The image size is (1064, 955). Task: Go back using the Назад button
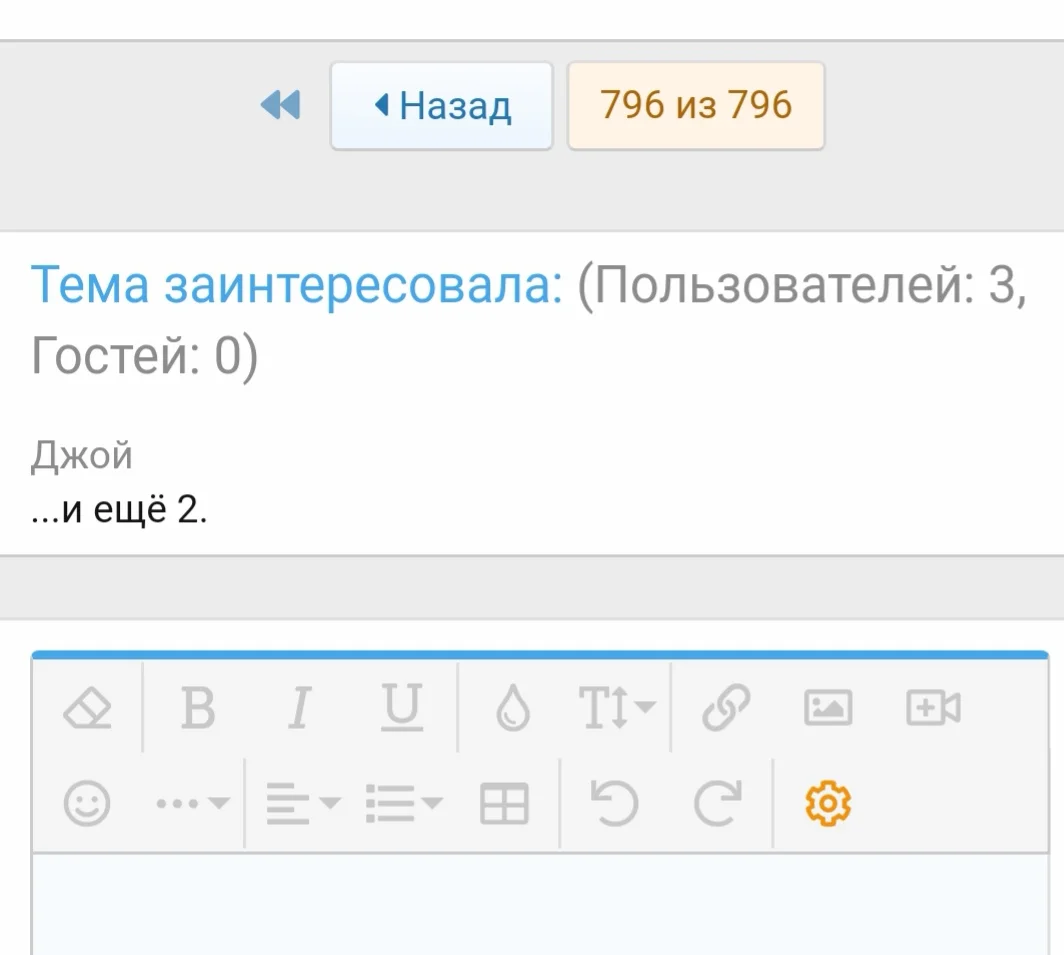click(x=441, y=105)
